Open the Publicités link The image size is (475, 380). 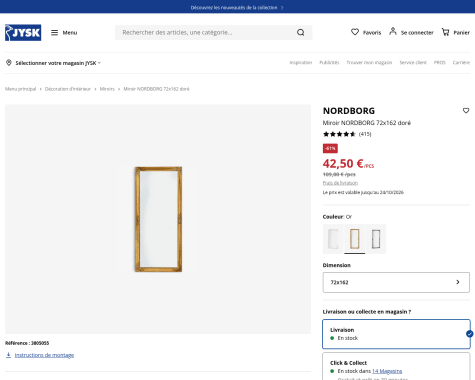point(329,62)
